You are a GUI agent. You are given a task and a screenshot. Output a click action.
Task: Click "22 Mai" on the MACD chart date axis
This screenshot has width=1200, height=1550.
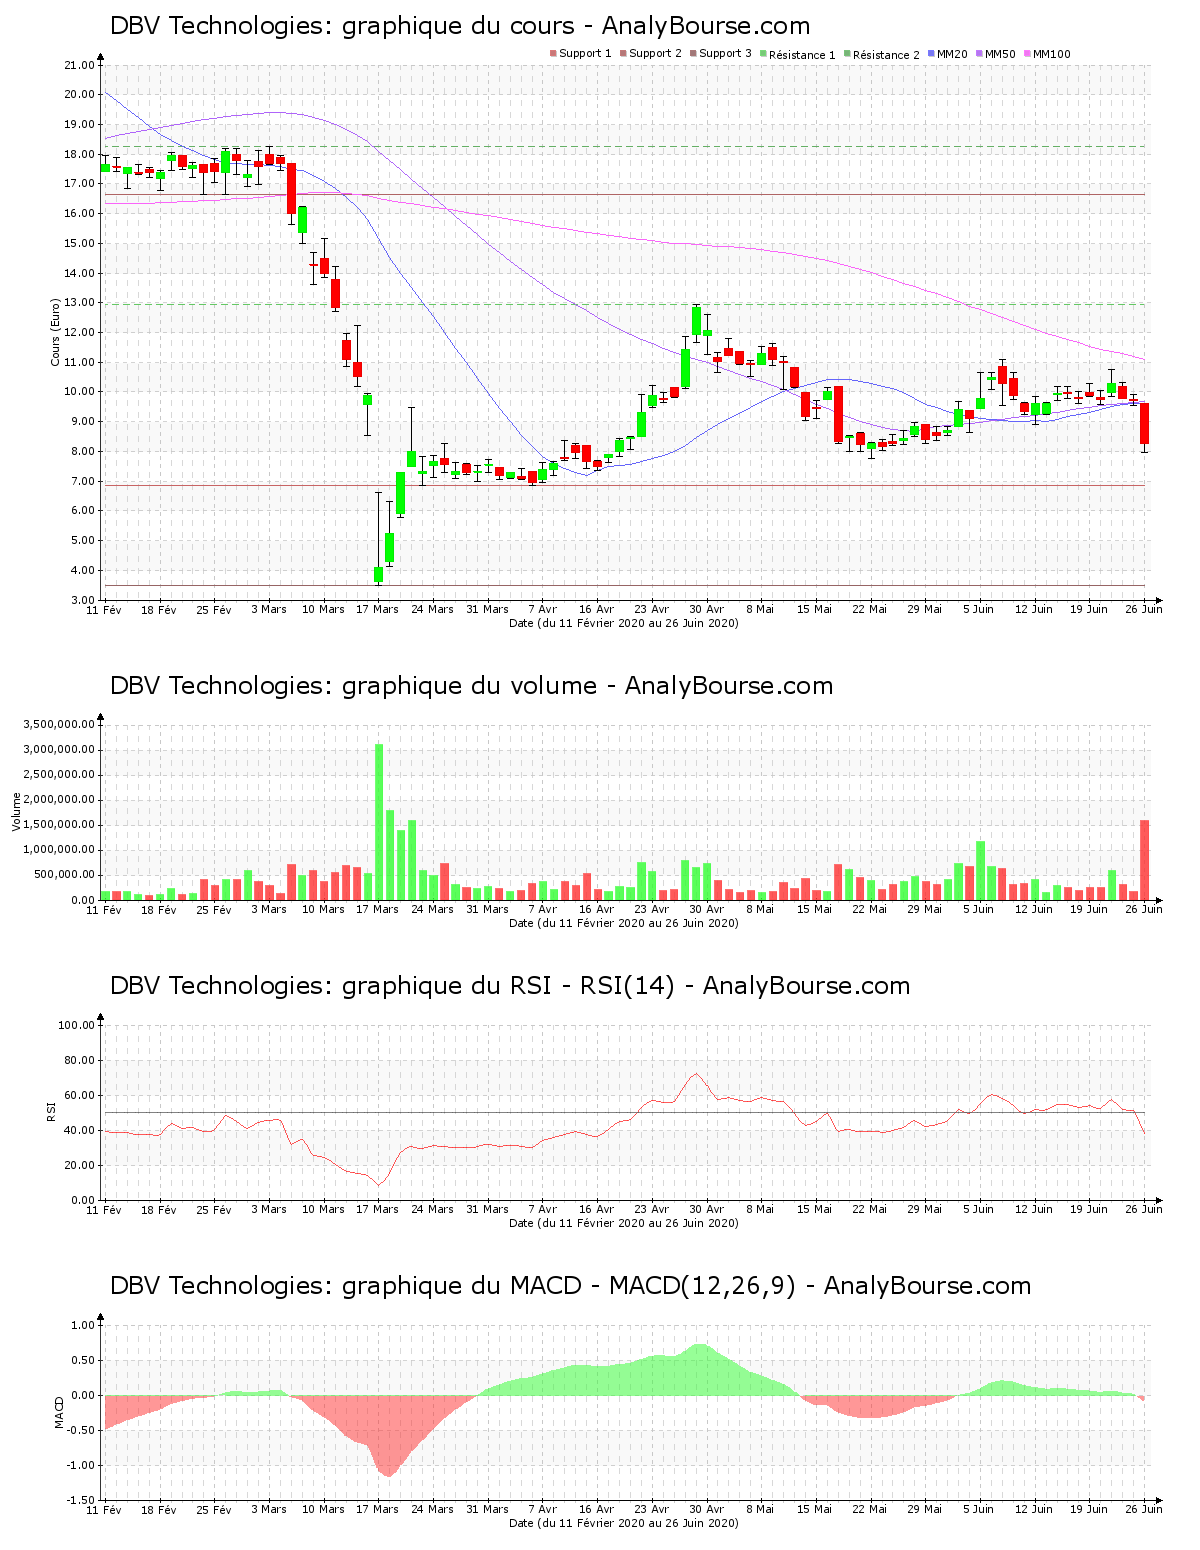[x=870, y=1509]
